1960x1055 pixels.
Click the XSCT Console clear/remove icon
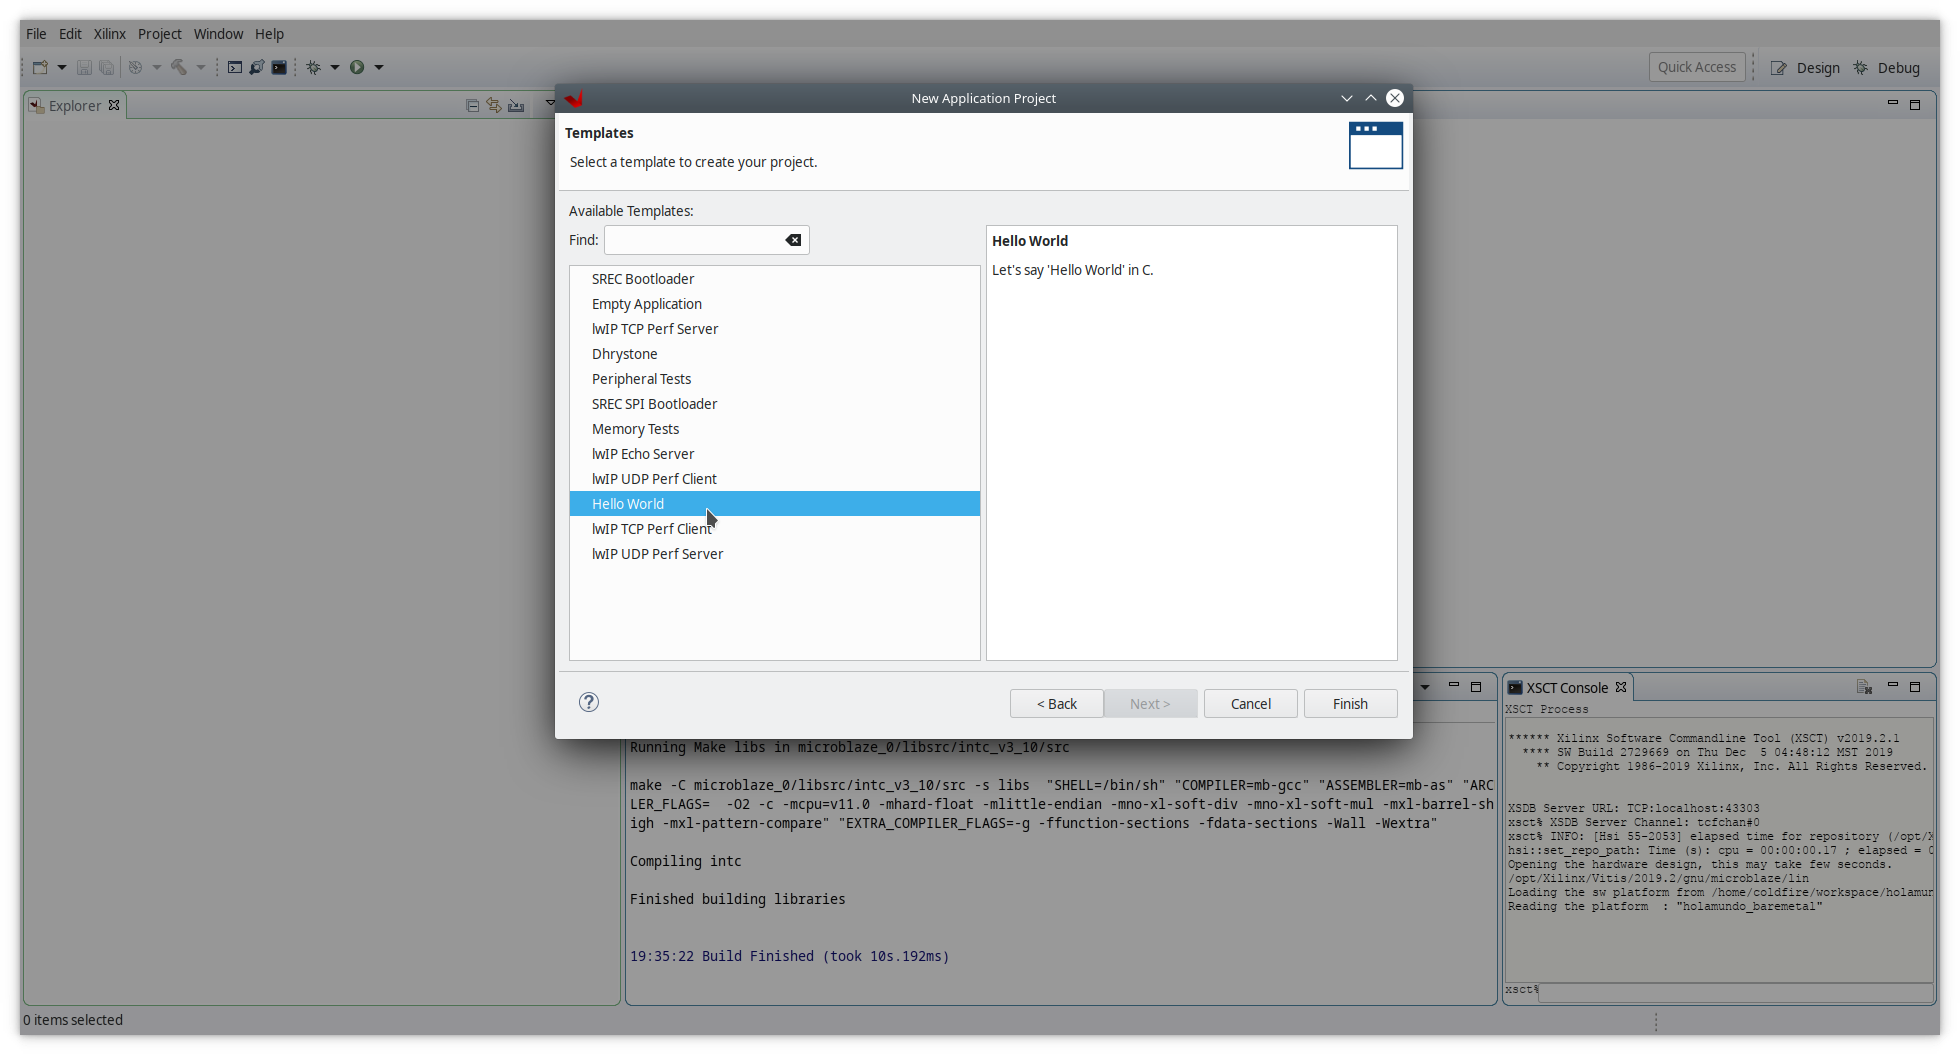[x=1864, y=687]
